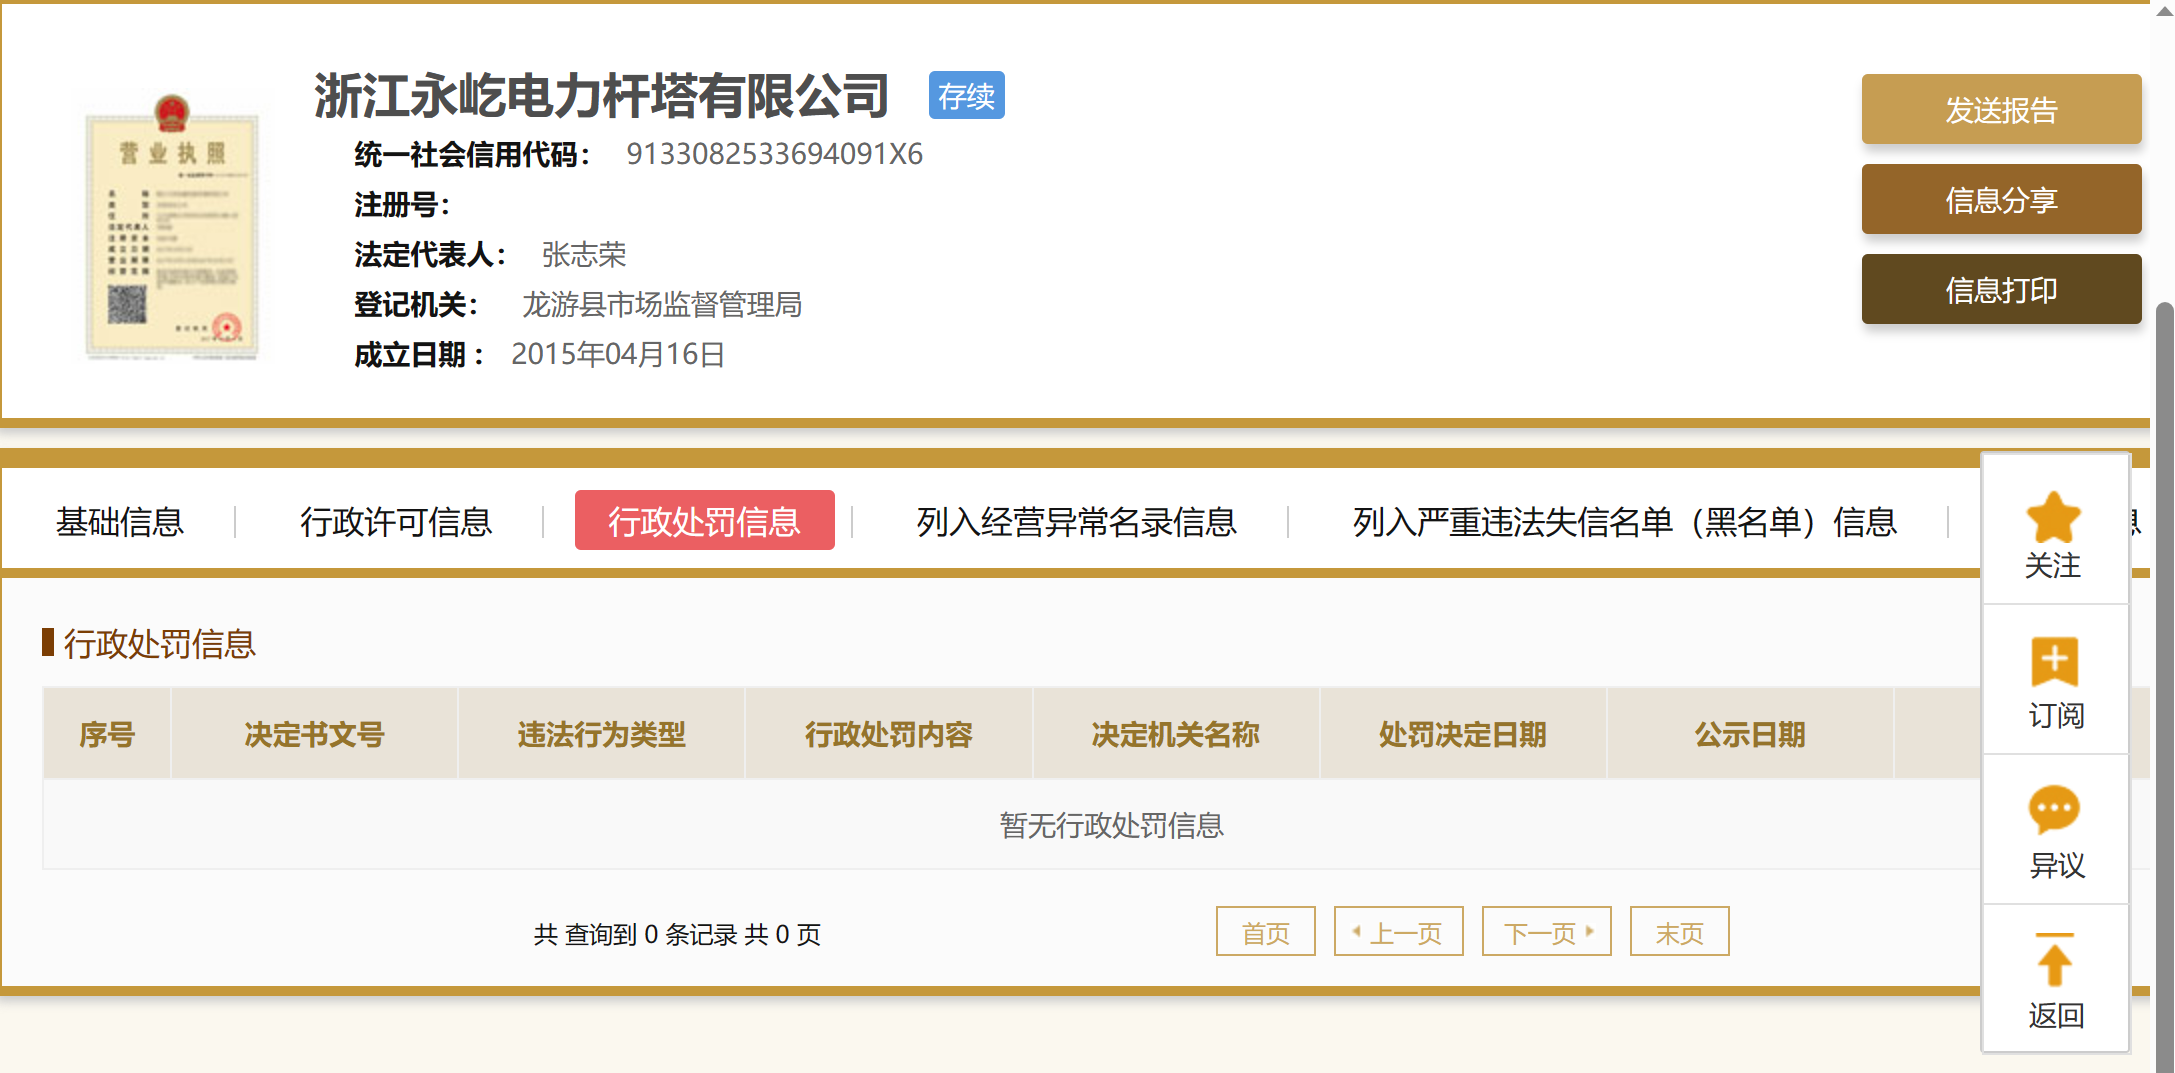Click the 关注 star icon
This screenshot has height=1073, width=2175.
[2053, 517]
